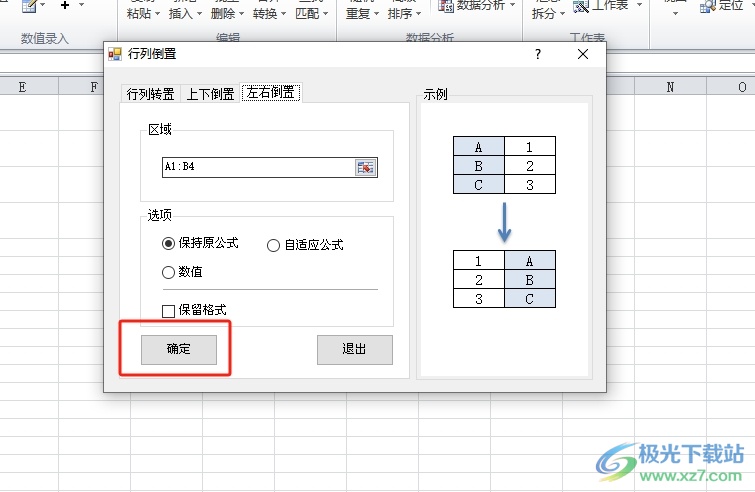The width and height of the screenshot is (755, 492).
Task: Choose the 数值 radio option
Action: coord(168,272)
